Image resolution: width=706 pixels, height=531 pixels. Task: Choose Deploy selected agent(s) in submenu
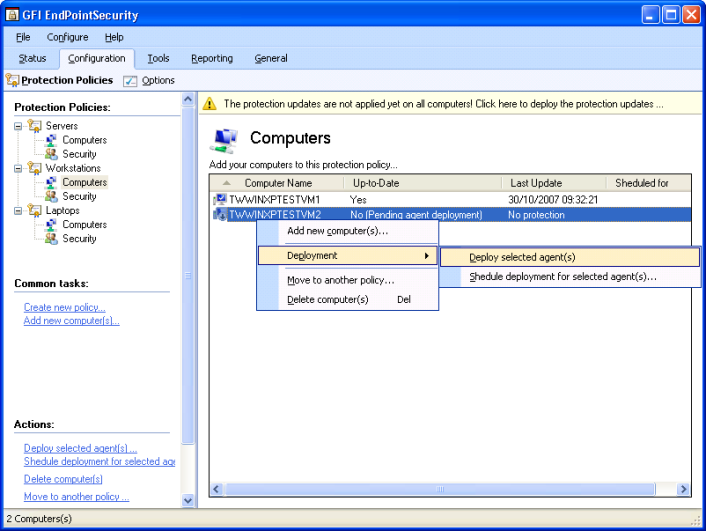[x=570, y=257]
